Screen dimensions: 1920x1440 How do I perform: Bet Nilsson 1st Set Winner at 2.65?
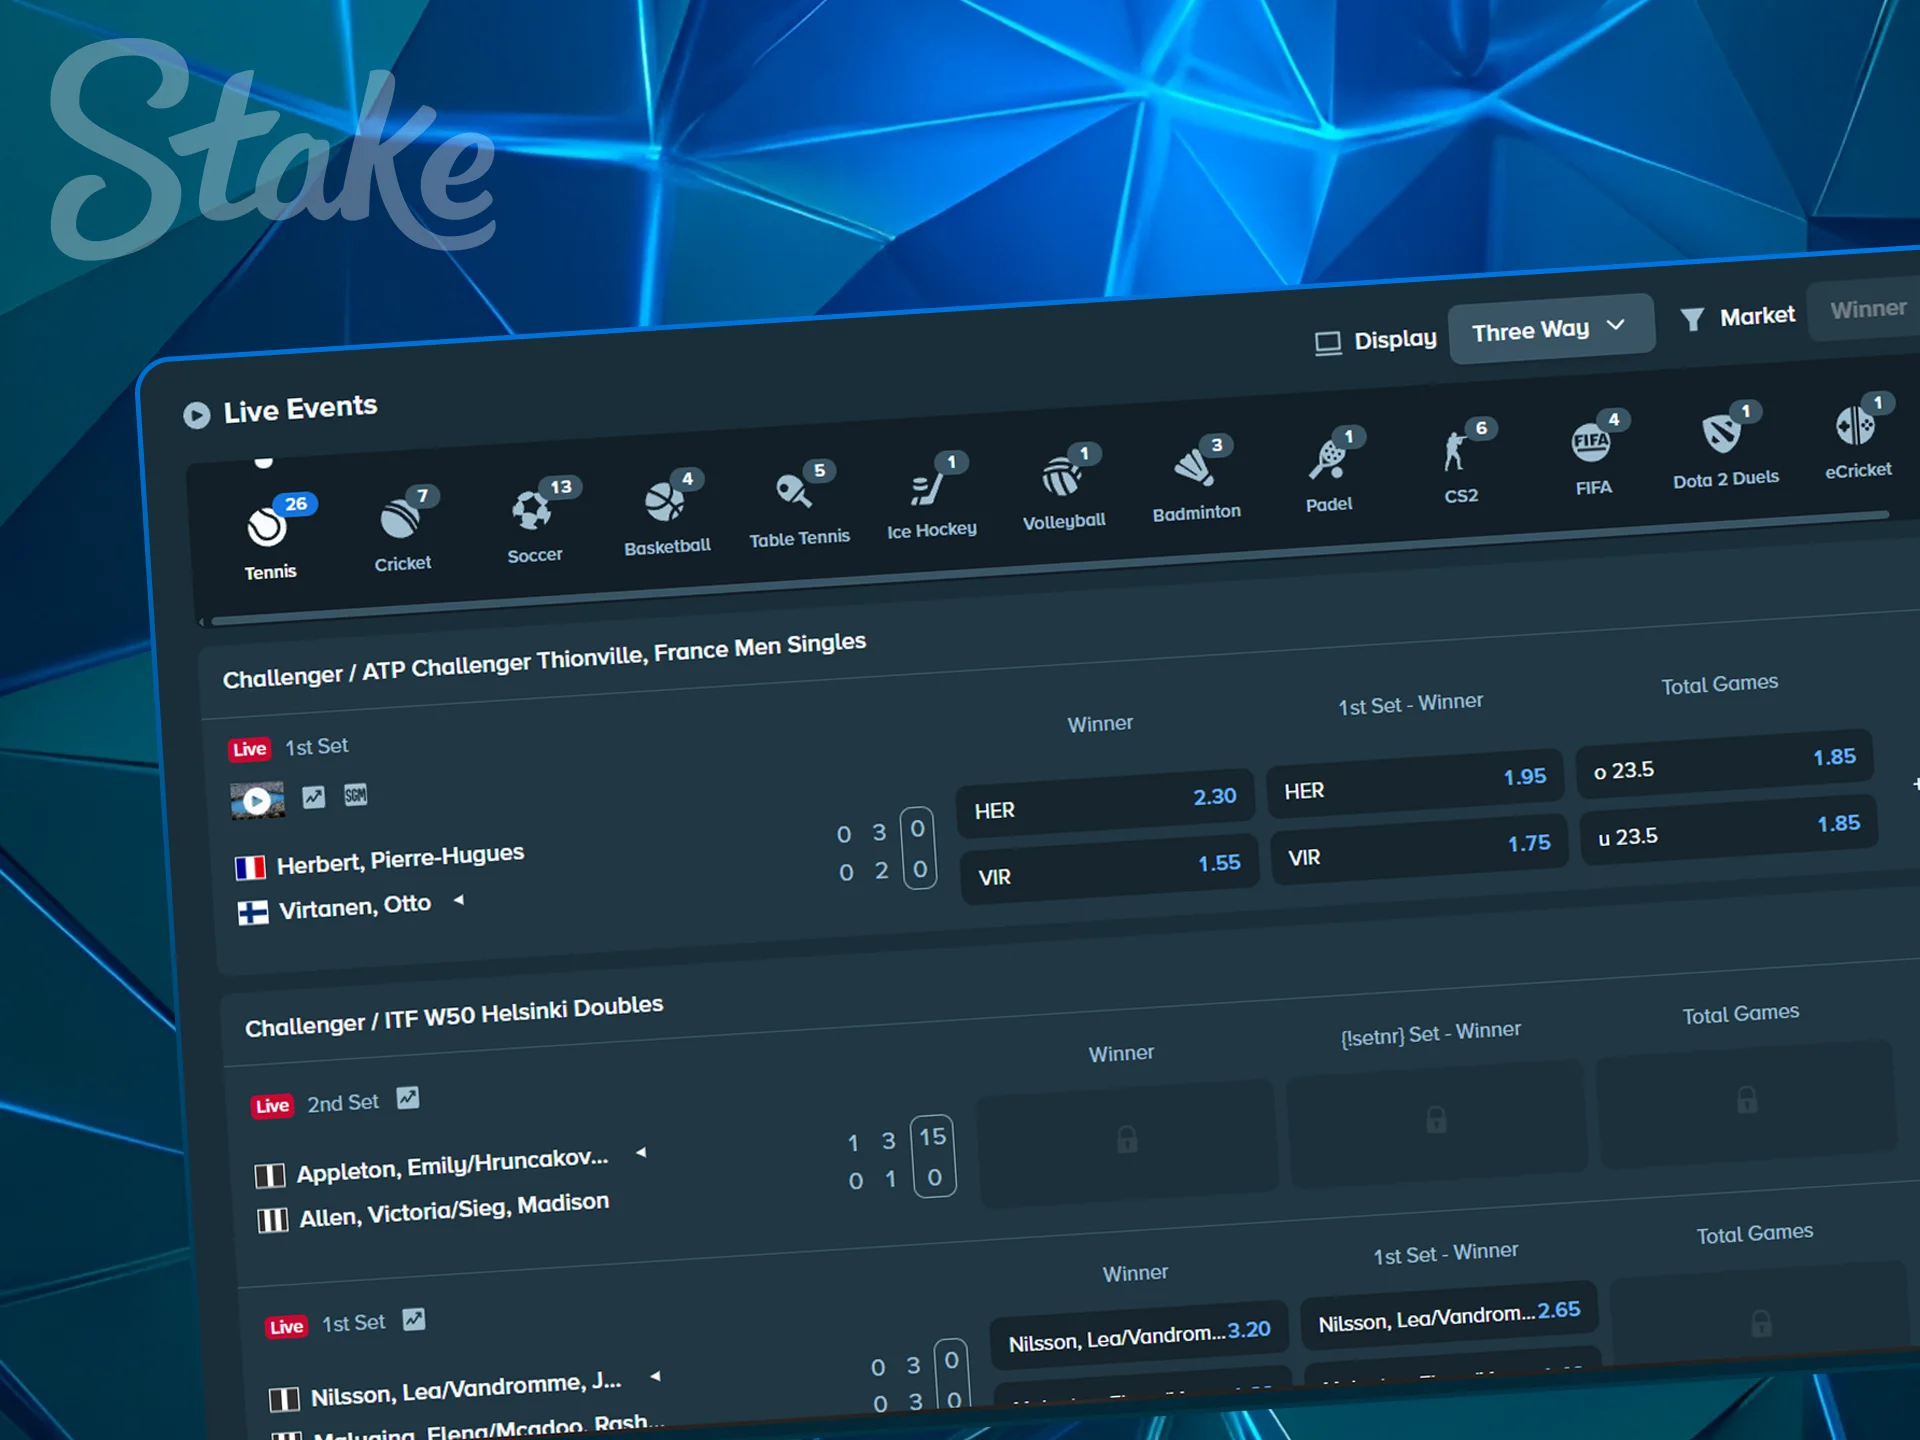point(1449,1316)
